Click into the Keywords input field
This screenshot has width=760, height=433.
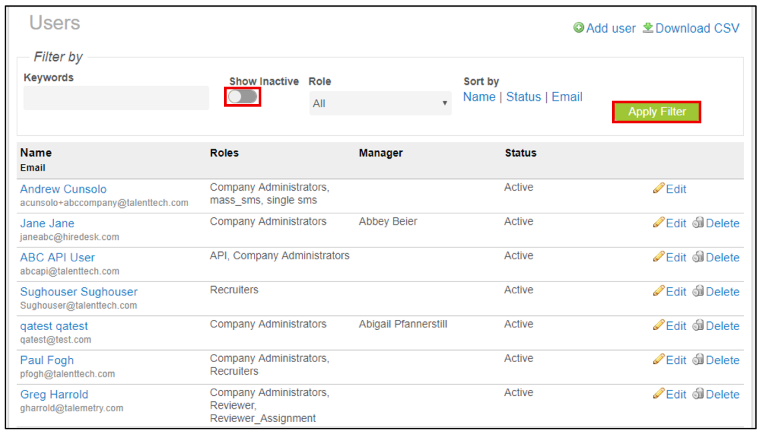116,98
